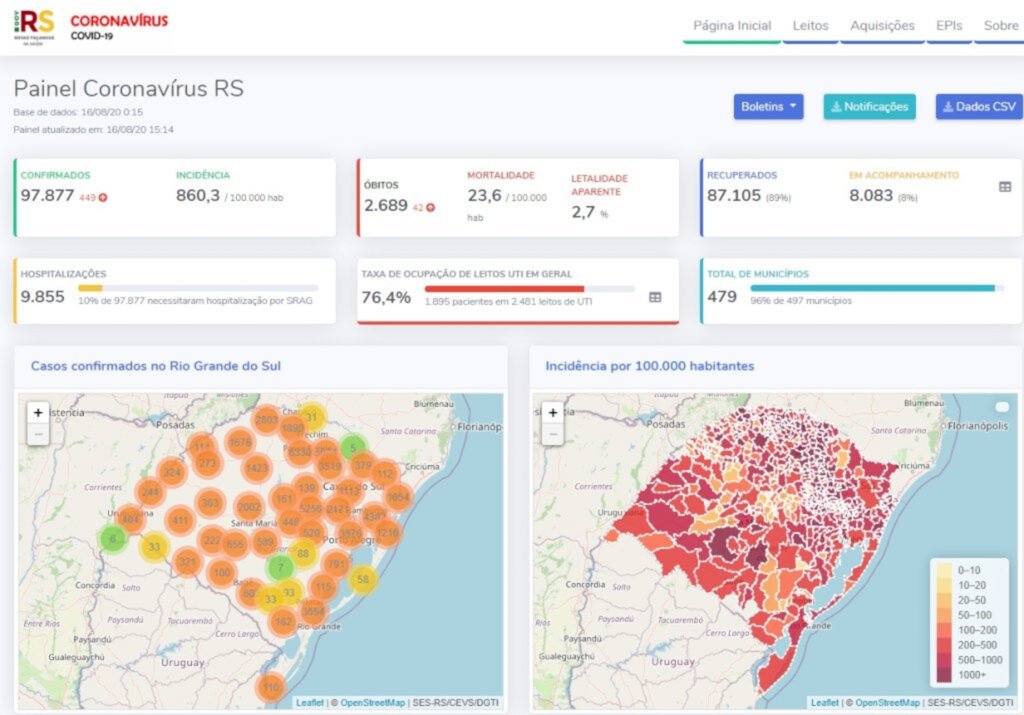
Task: Toggle layer control on incidence map
Action: [x=1002, y=407]
